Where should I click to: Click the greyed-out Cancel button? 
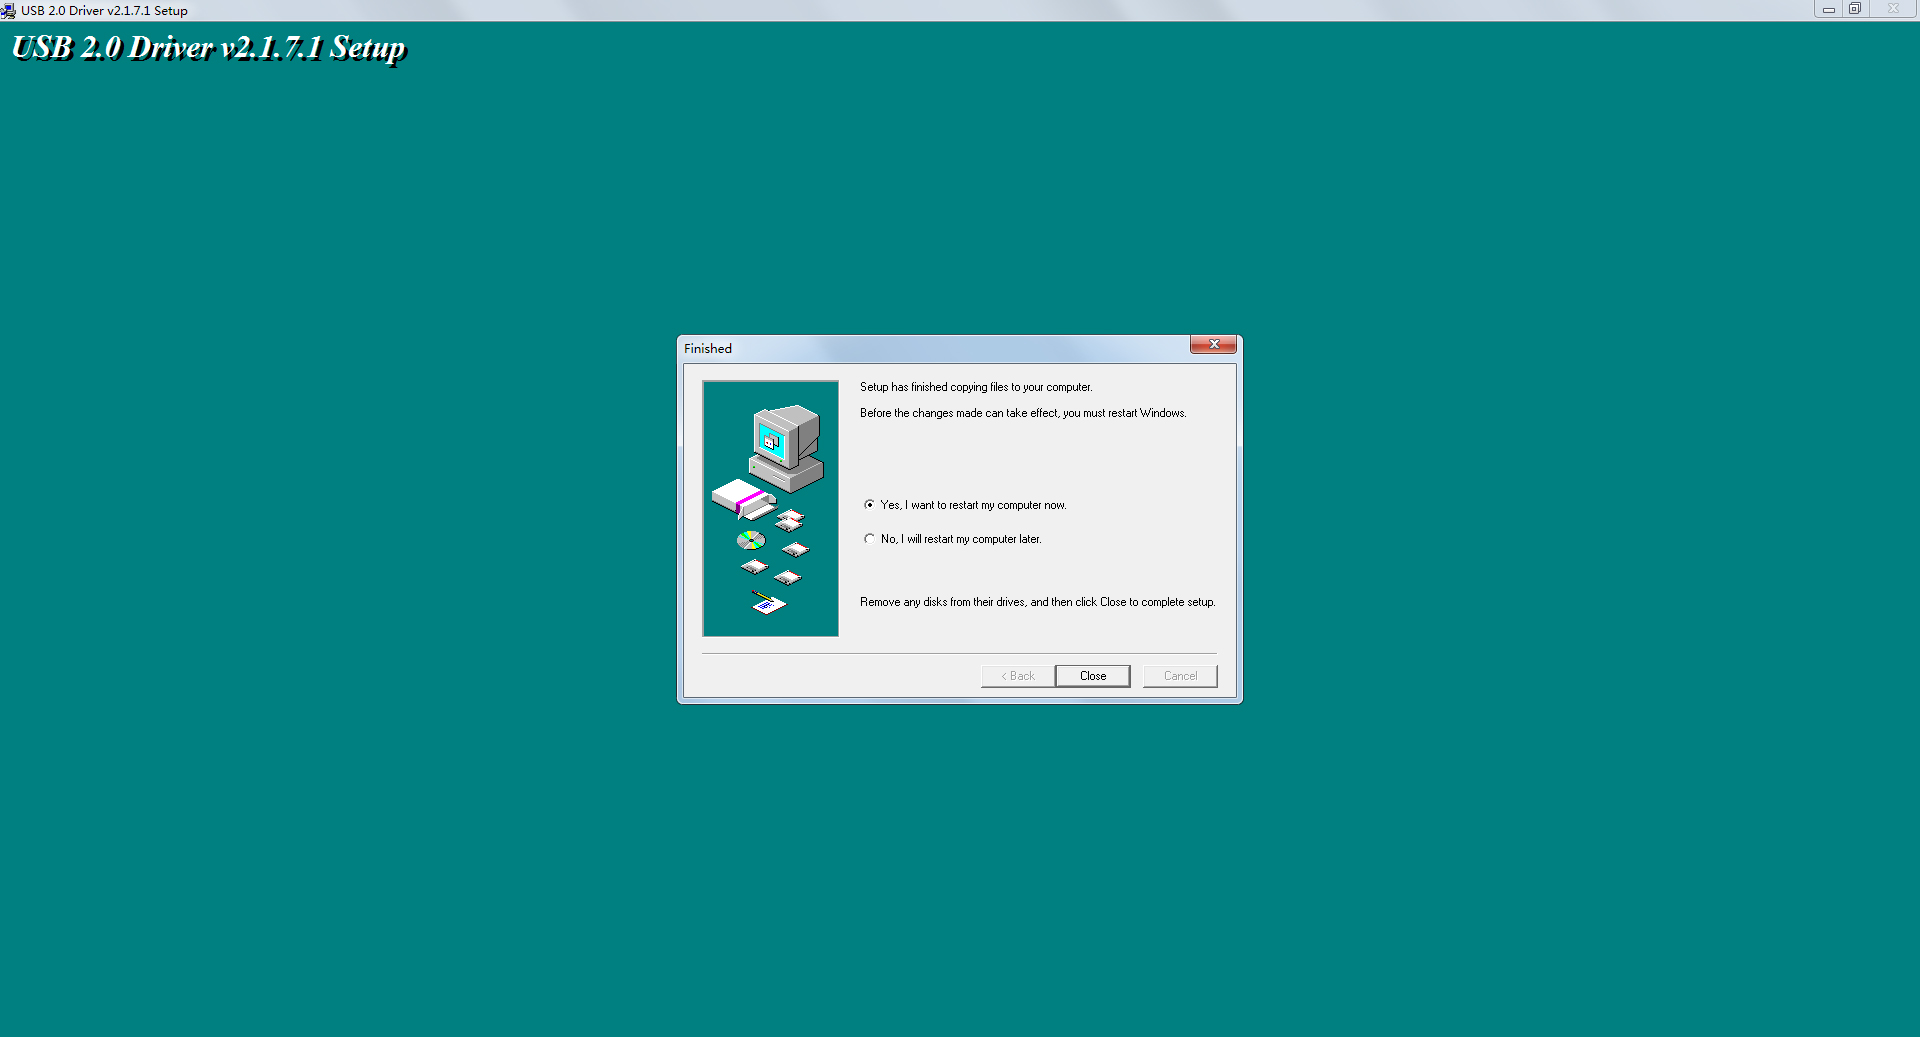click(x=1180, y=676)
